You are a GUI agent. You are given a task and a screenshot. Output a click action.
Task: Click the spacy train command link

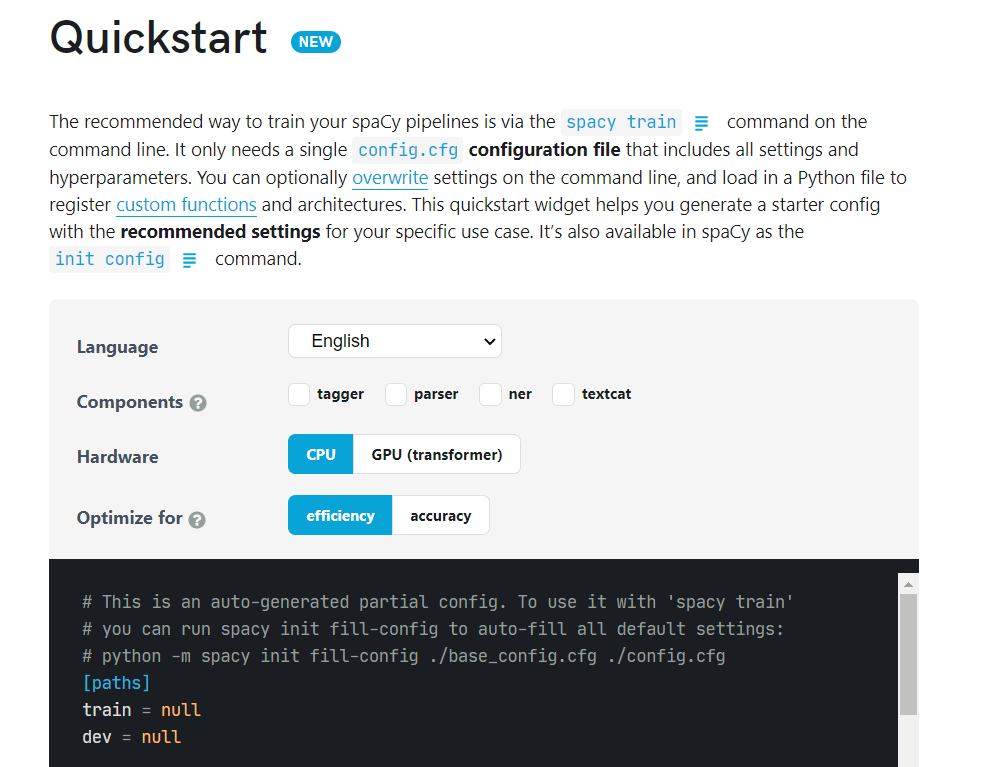(621, 122)
